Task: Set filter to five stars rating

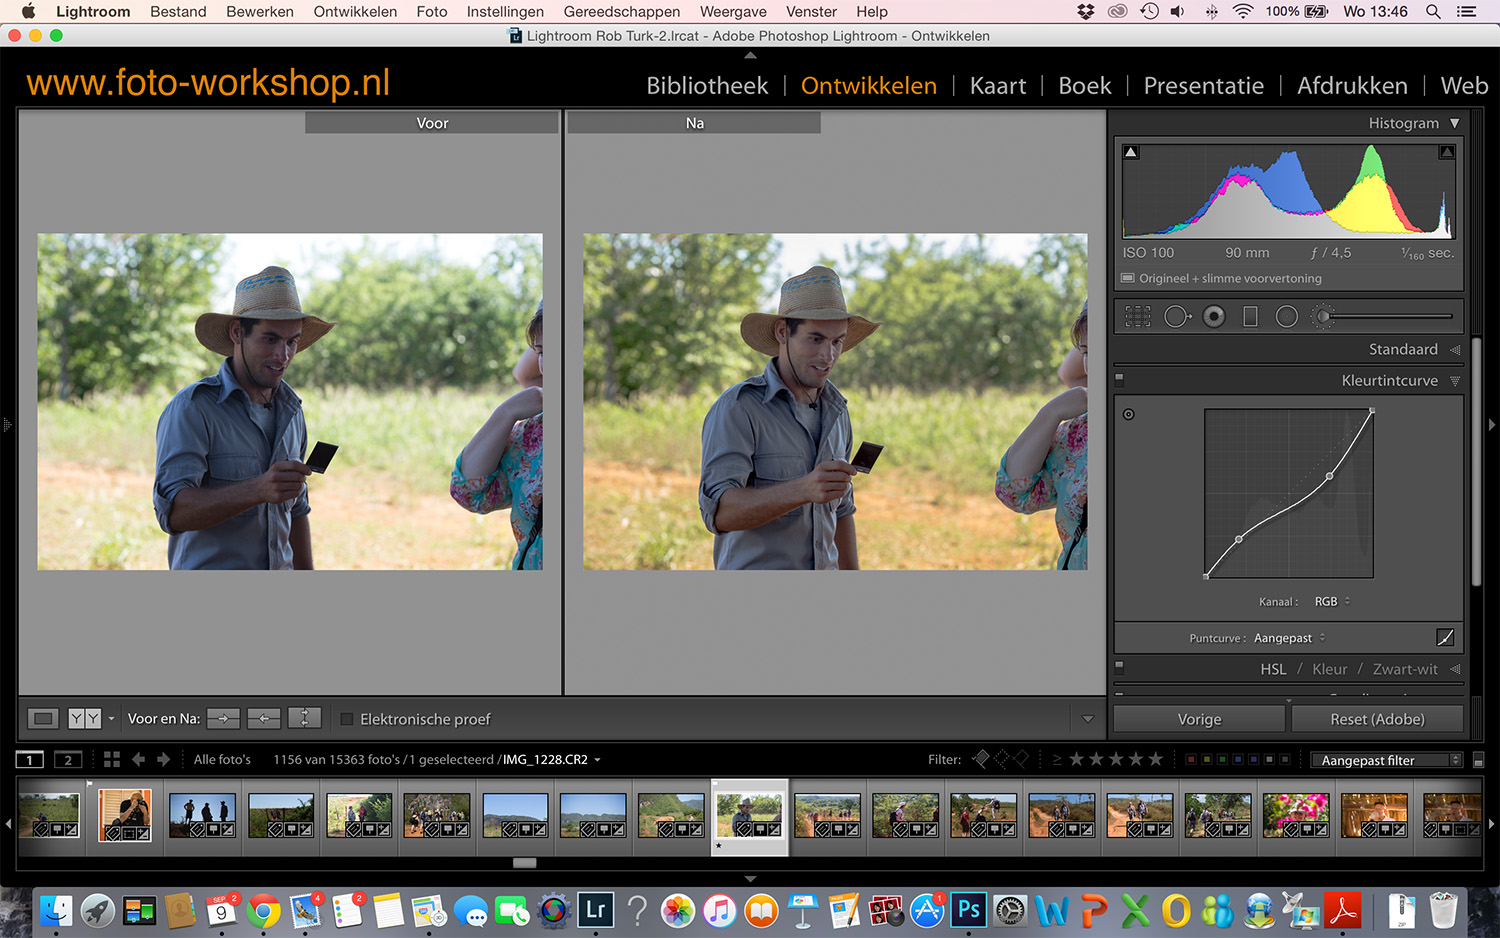Action: tap(1156, 759)
